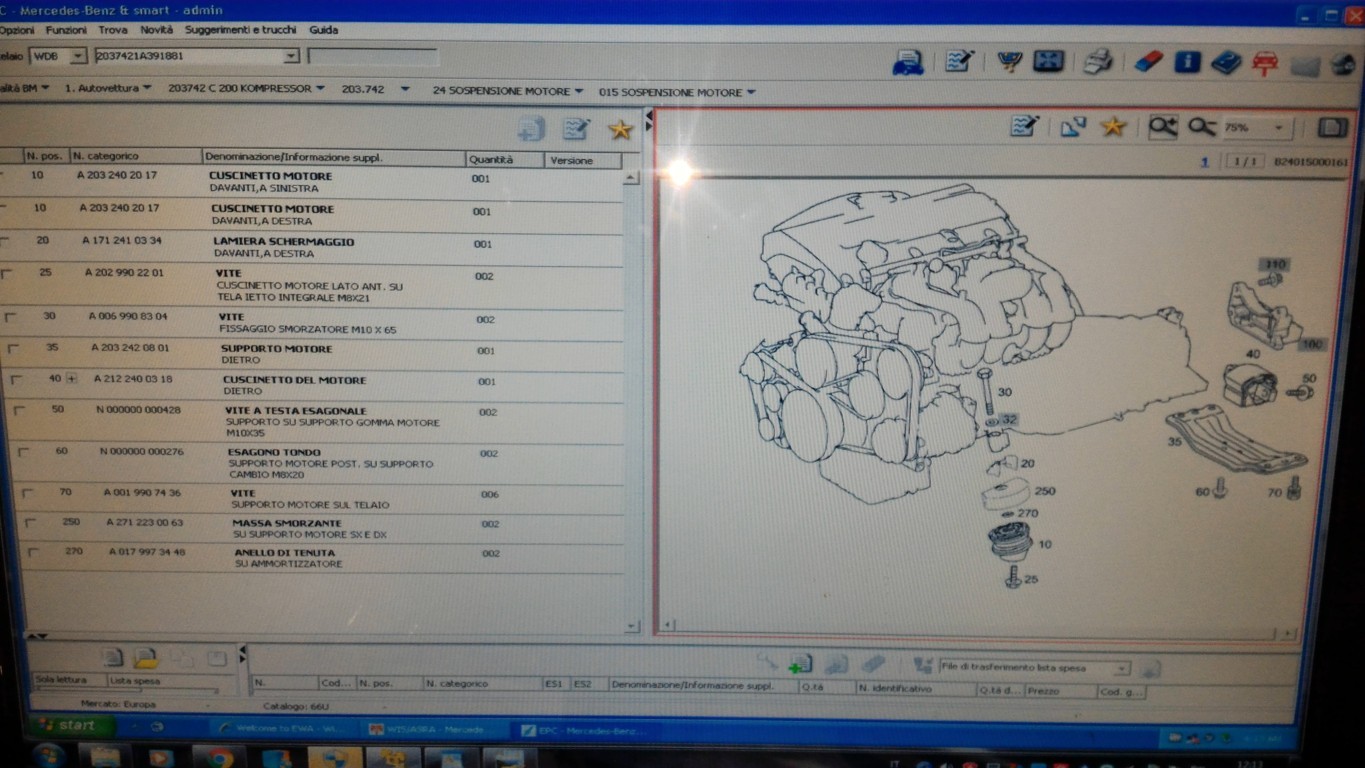This screenshot has height=768, width=1365.
Task: Click the star icon above parts list
Action: click(620, 129)
